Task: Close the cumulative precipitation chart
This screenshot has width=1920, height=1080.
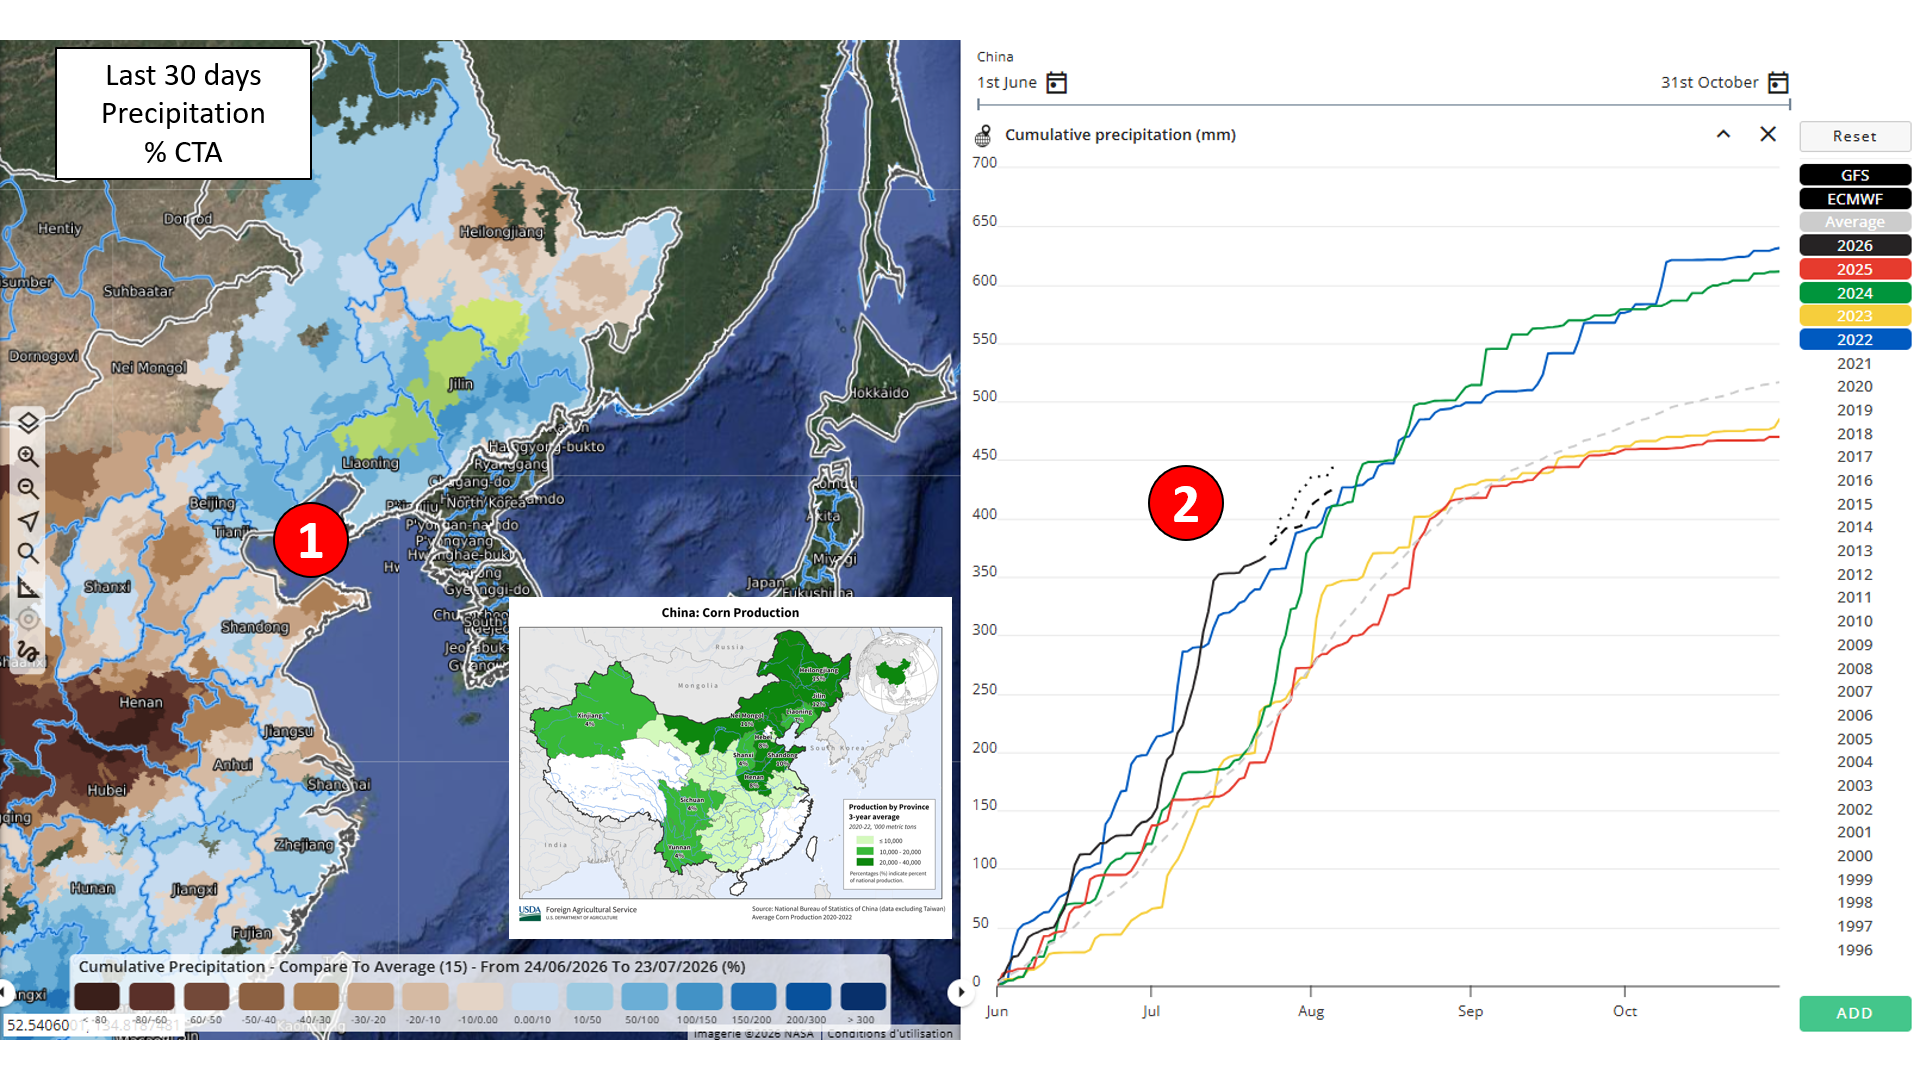Action: tap(1768, 134)
